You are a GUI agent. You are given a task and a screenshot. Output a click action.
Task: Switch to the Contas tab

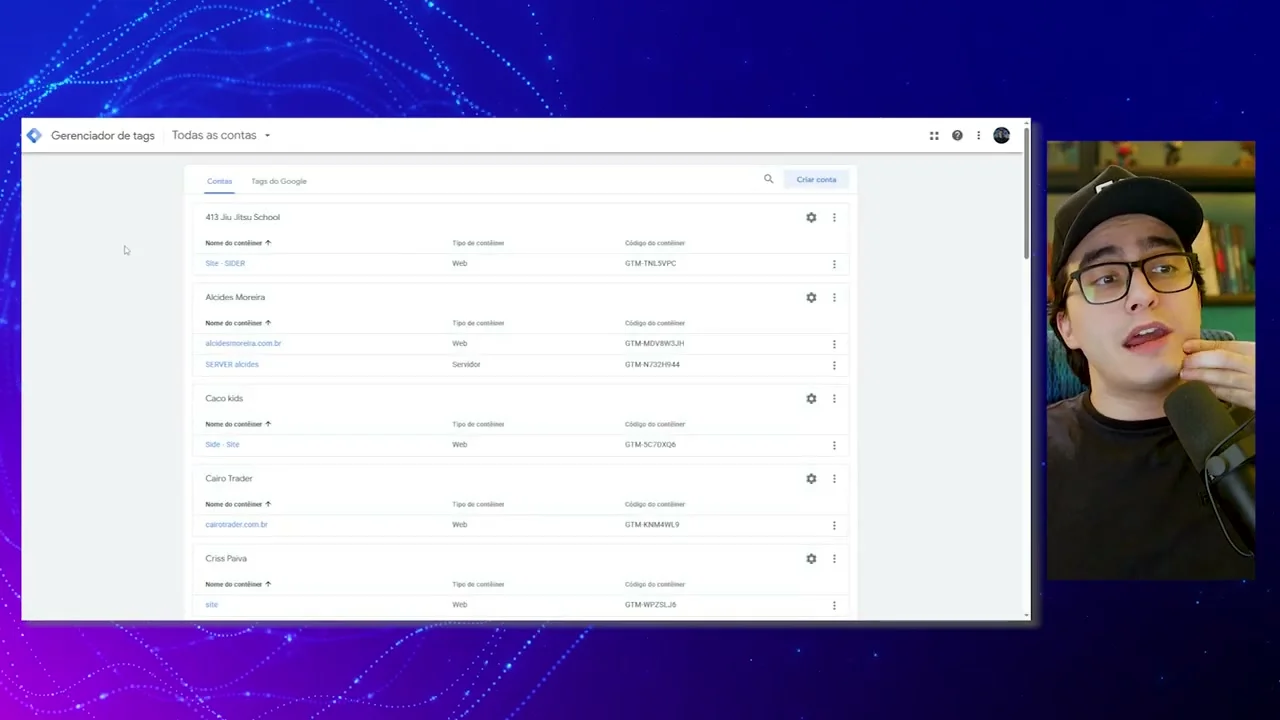tap(219, 181)
